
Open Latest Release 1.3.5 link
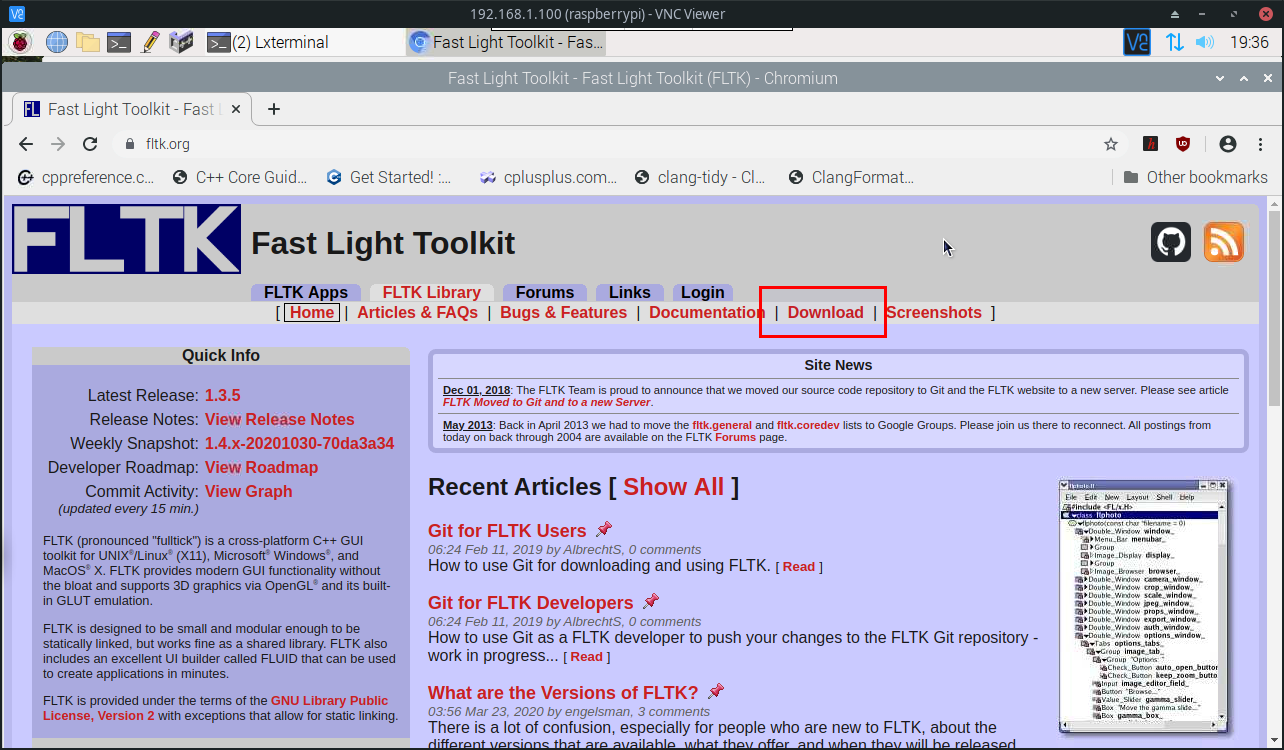coord(222,395)
